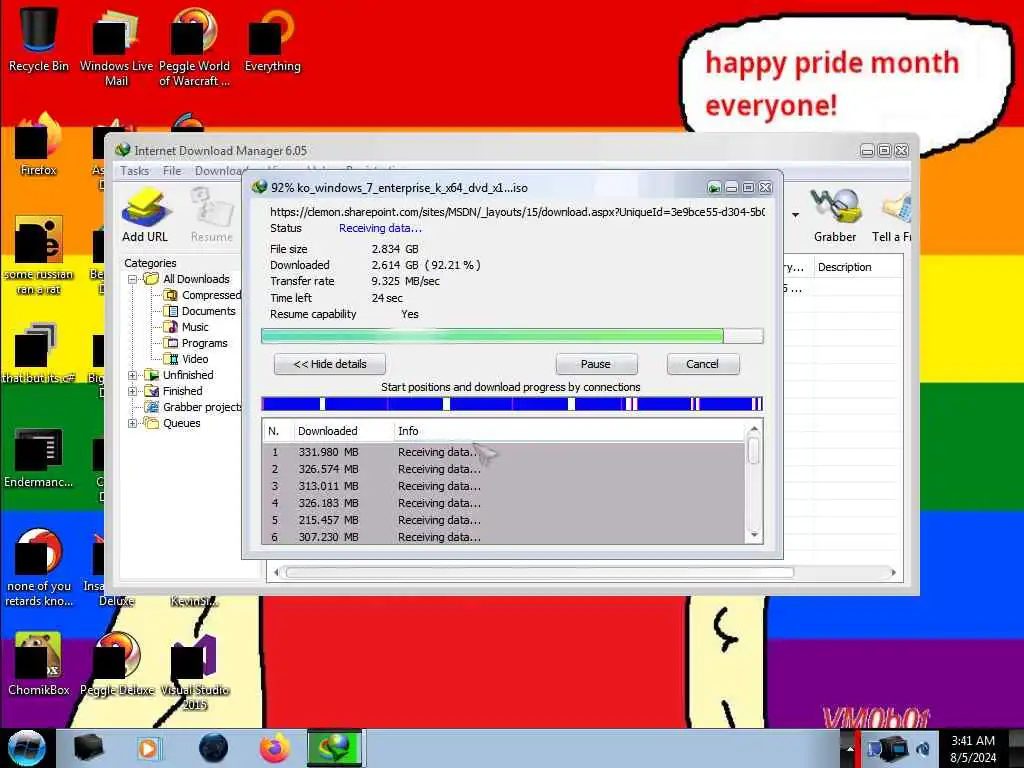Open toolbar overflow dropdown arrow near Grabber
This screenshot has width=1024, height=768.
coord(795,215)
